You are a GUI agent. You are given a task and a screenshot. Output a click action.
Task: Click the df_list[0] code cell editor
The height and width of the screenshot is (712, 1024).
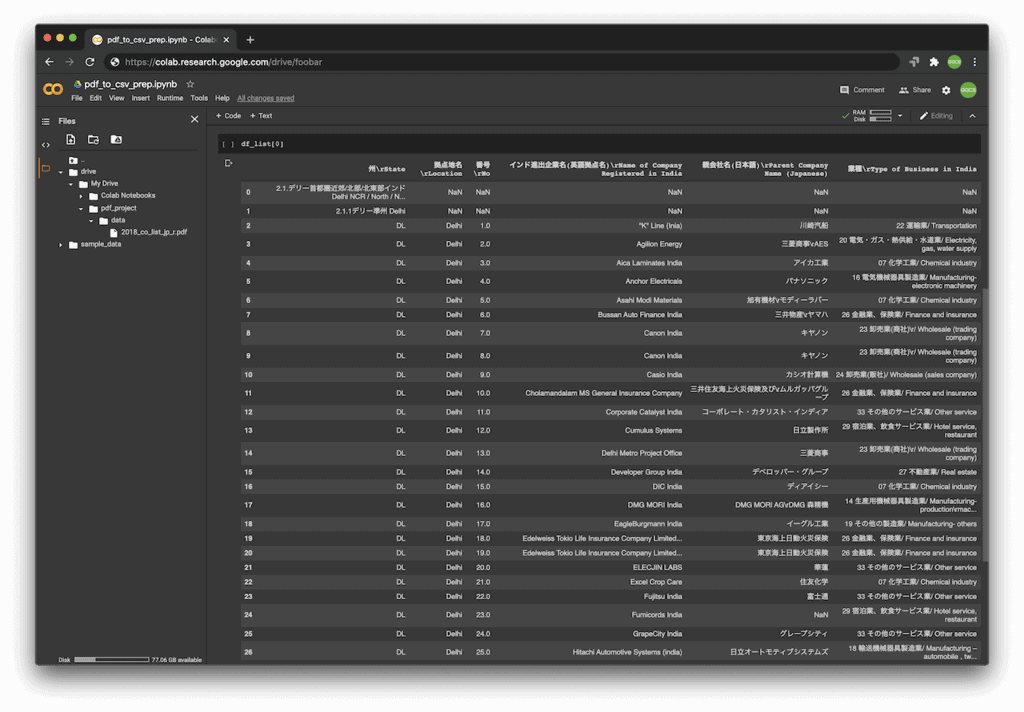point(607,144)
